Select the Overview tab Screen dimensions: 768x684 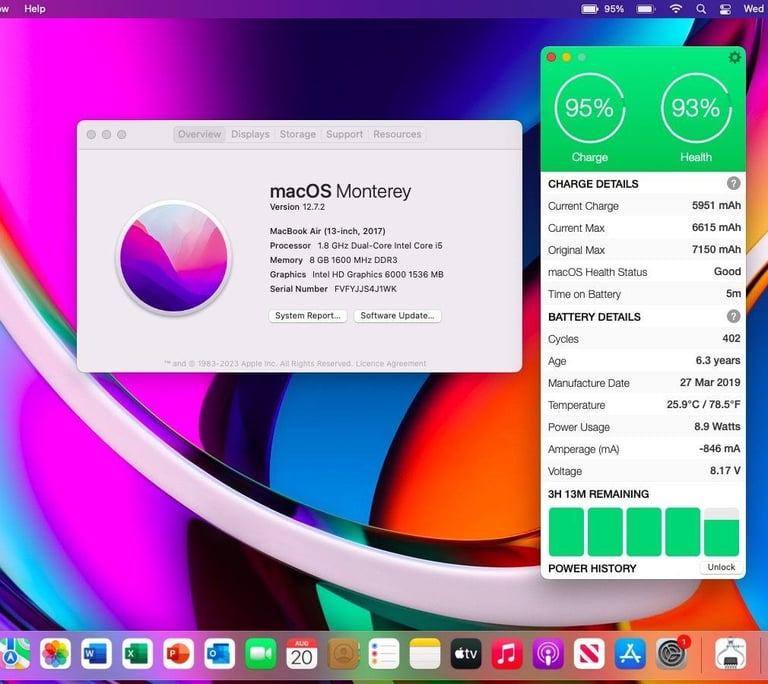(199, 134)
